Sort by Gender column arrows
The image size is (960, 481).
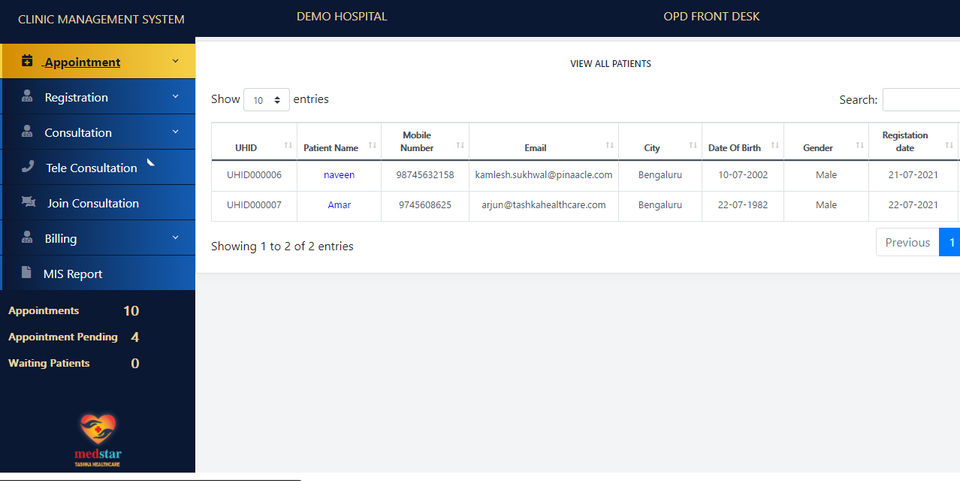860,145
